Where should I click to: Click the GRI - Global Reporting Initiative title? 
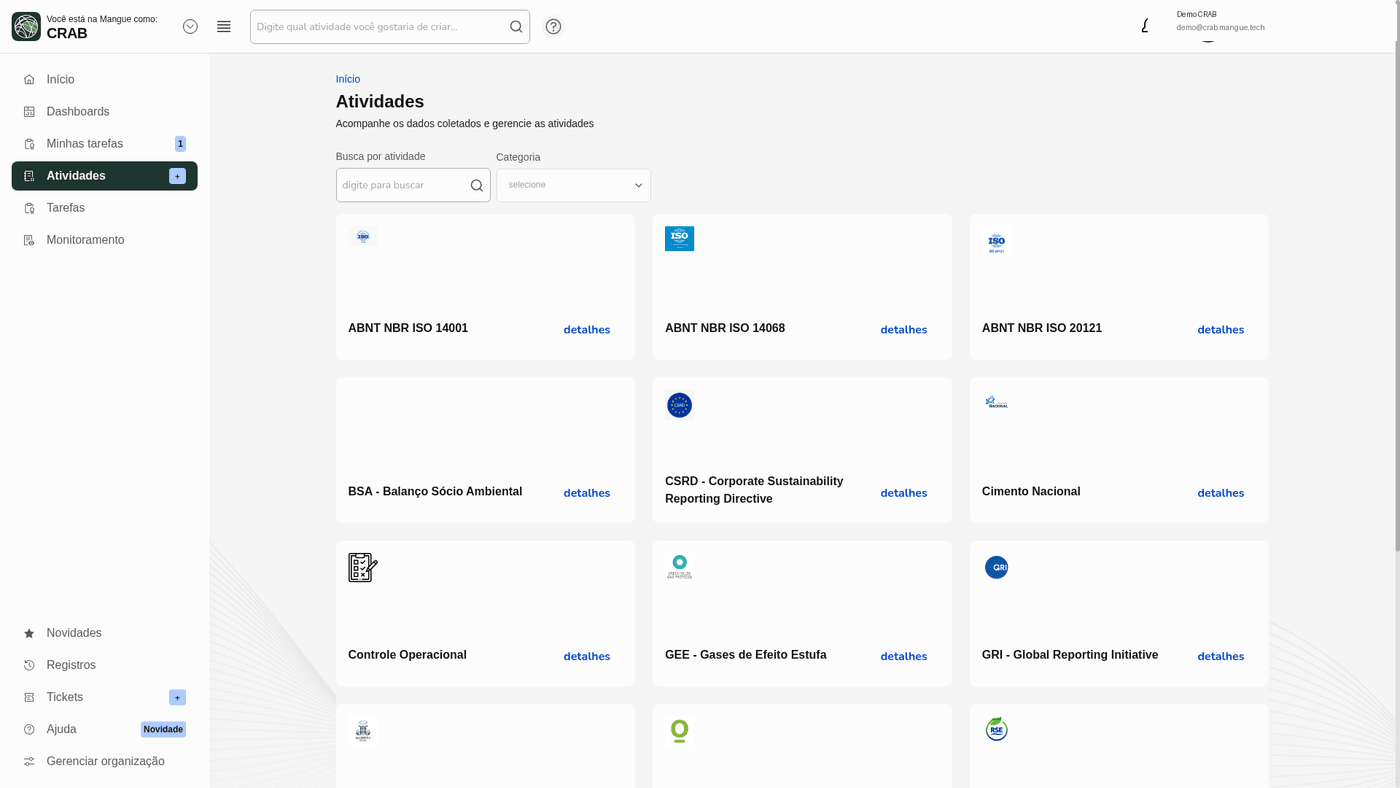[1070, 655]
